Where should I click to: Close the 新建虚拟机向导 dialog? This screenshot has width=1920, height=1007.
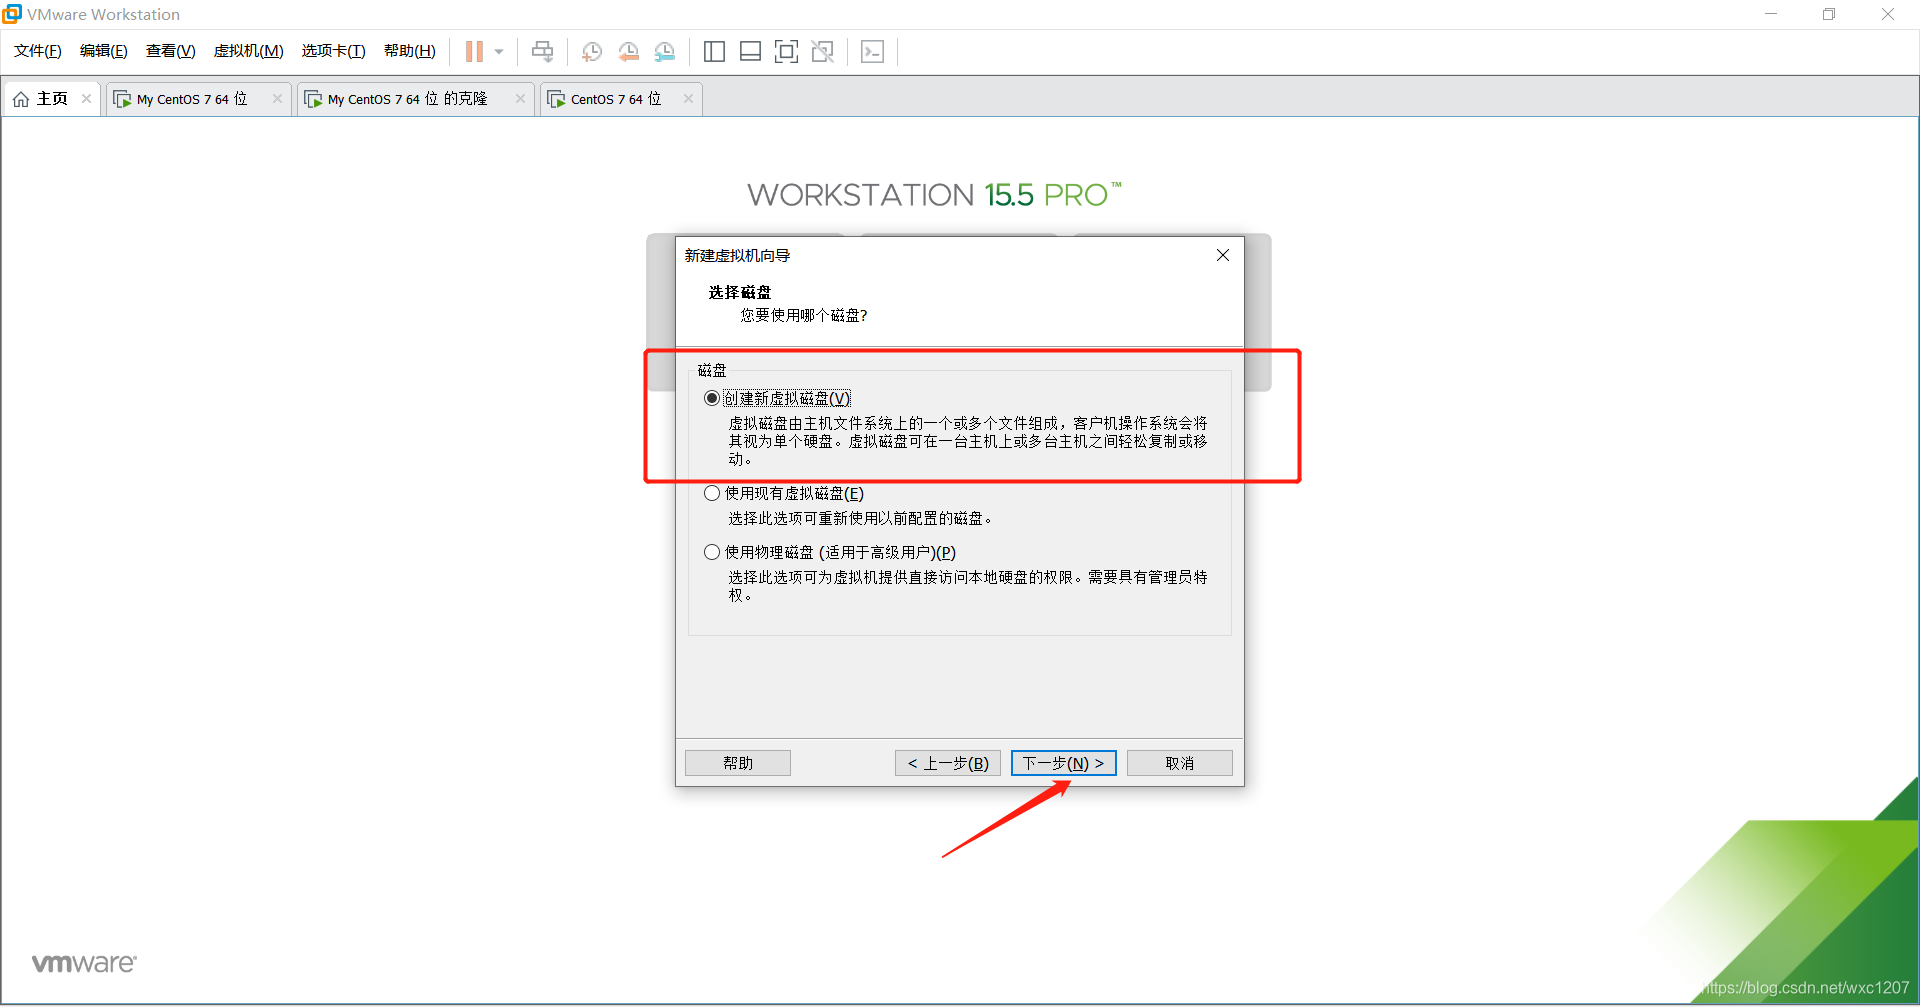point(1222,255)
